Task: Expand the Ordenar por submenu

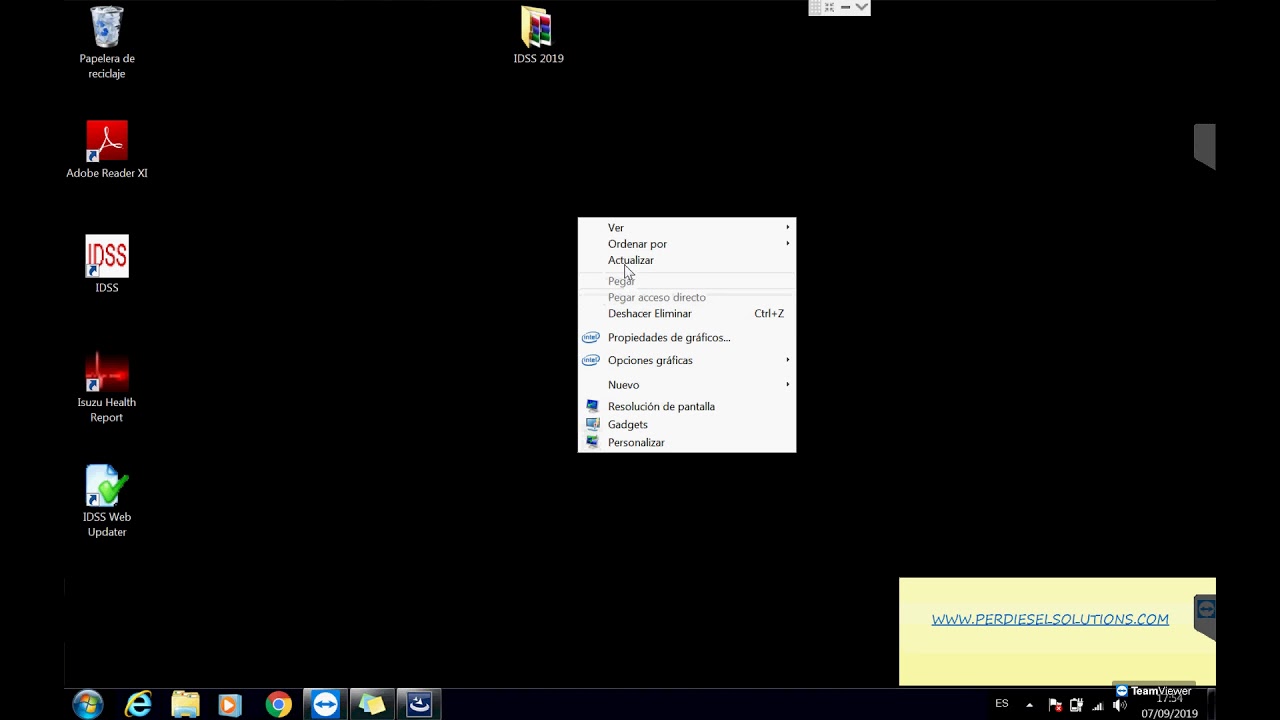Action: 687,244
